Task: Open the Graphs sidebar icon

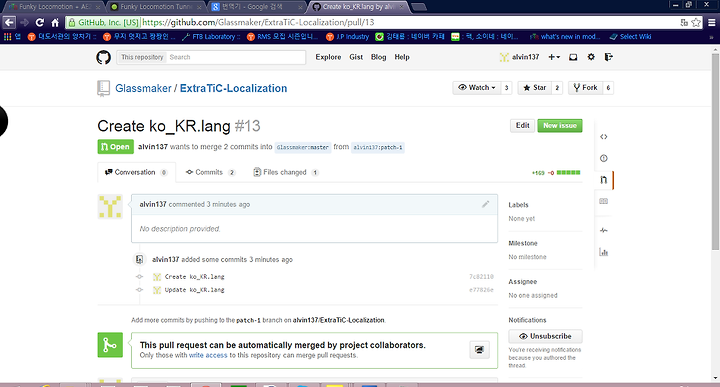Action: pos(604,252)
